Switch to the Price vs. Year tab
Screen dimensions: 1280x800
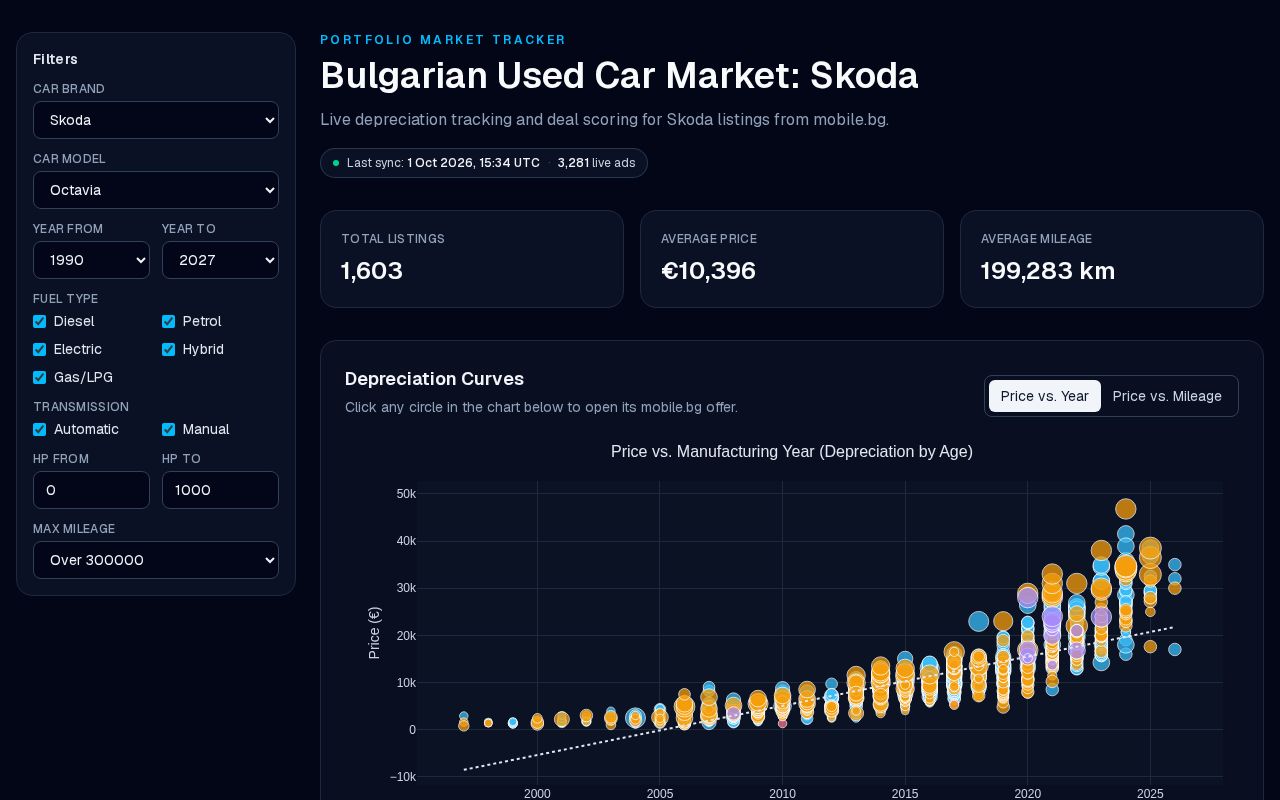pyautogui.click(x=1045, y=396)
